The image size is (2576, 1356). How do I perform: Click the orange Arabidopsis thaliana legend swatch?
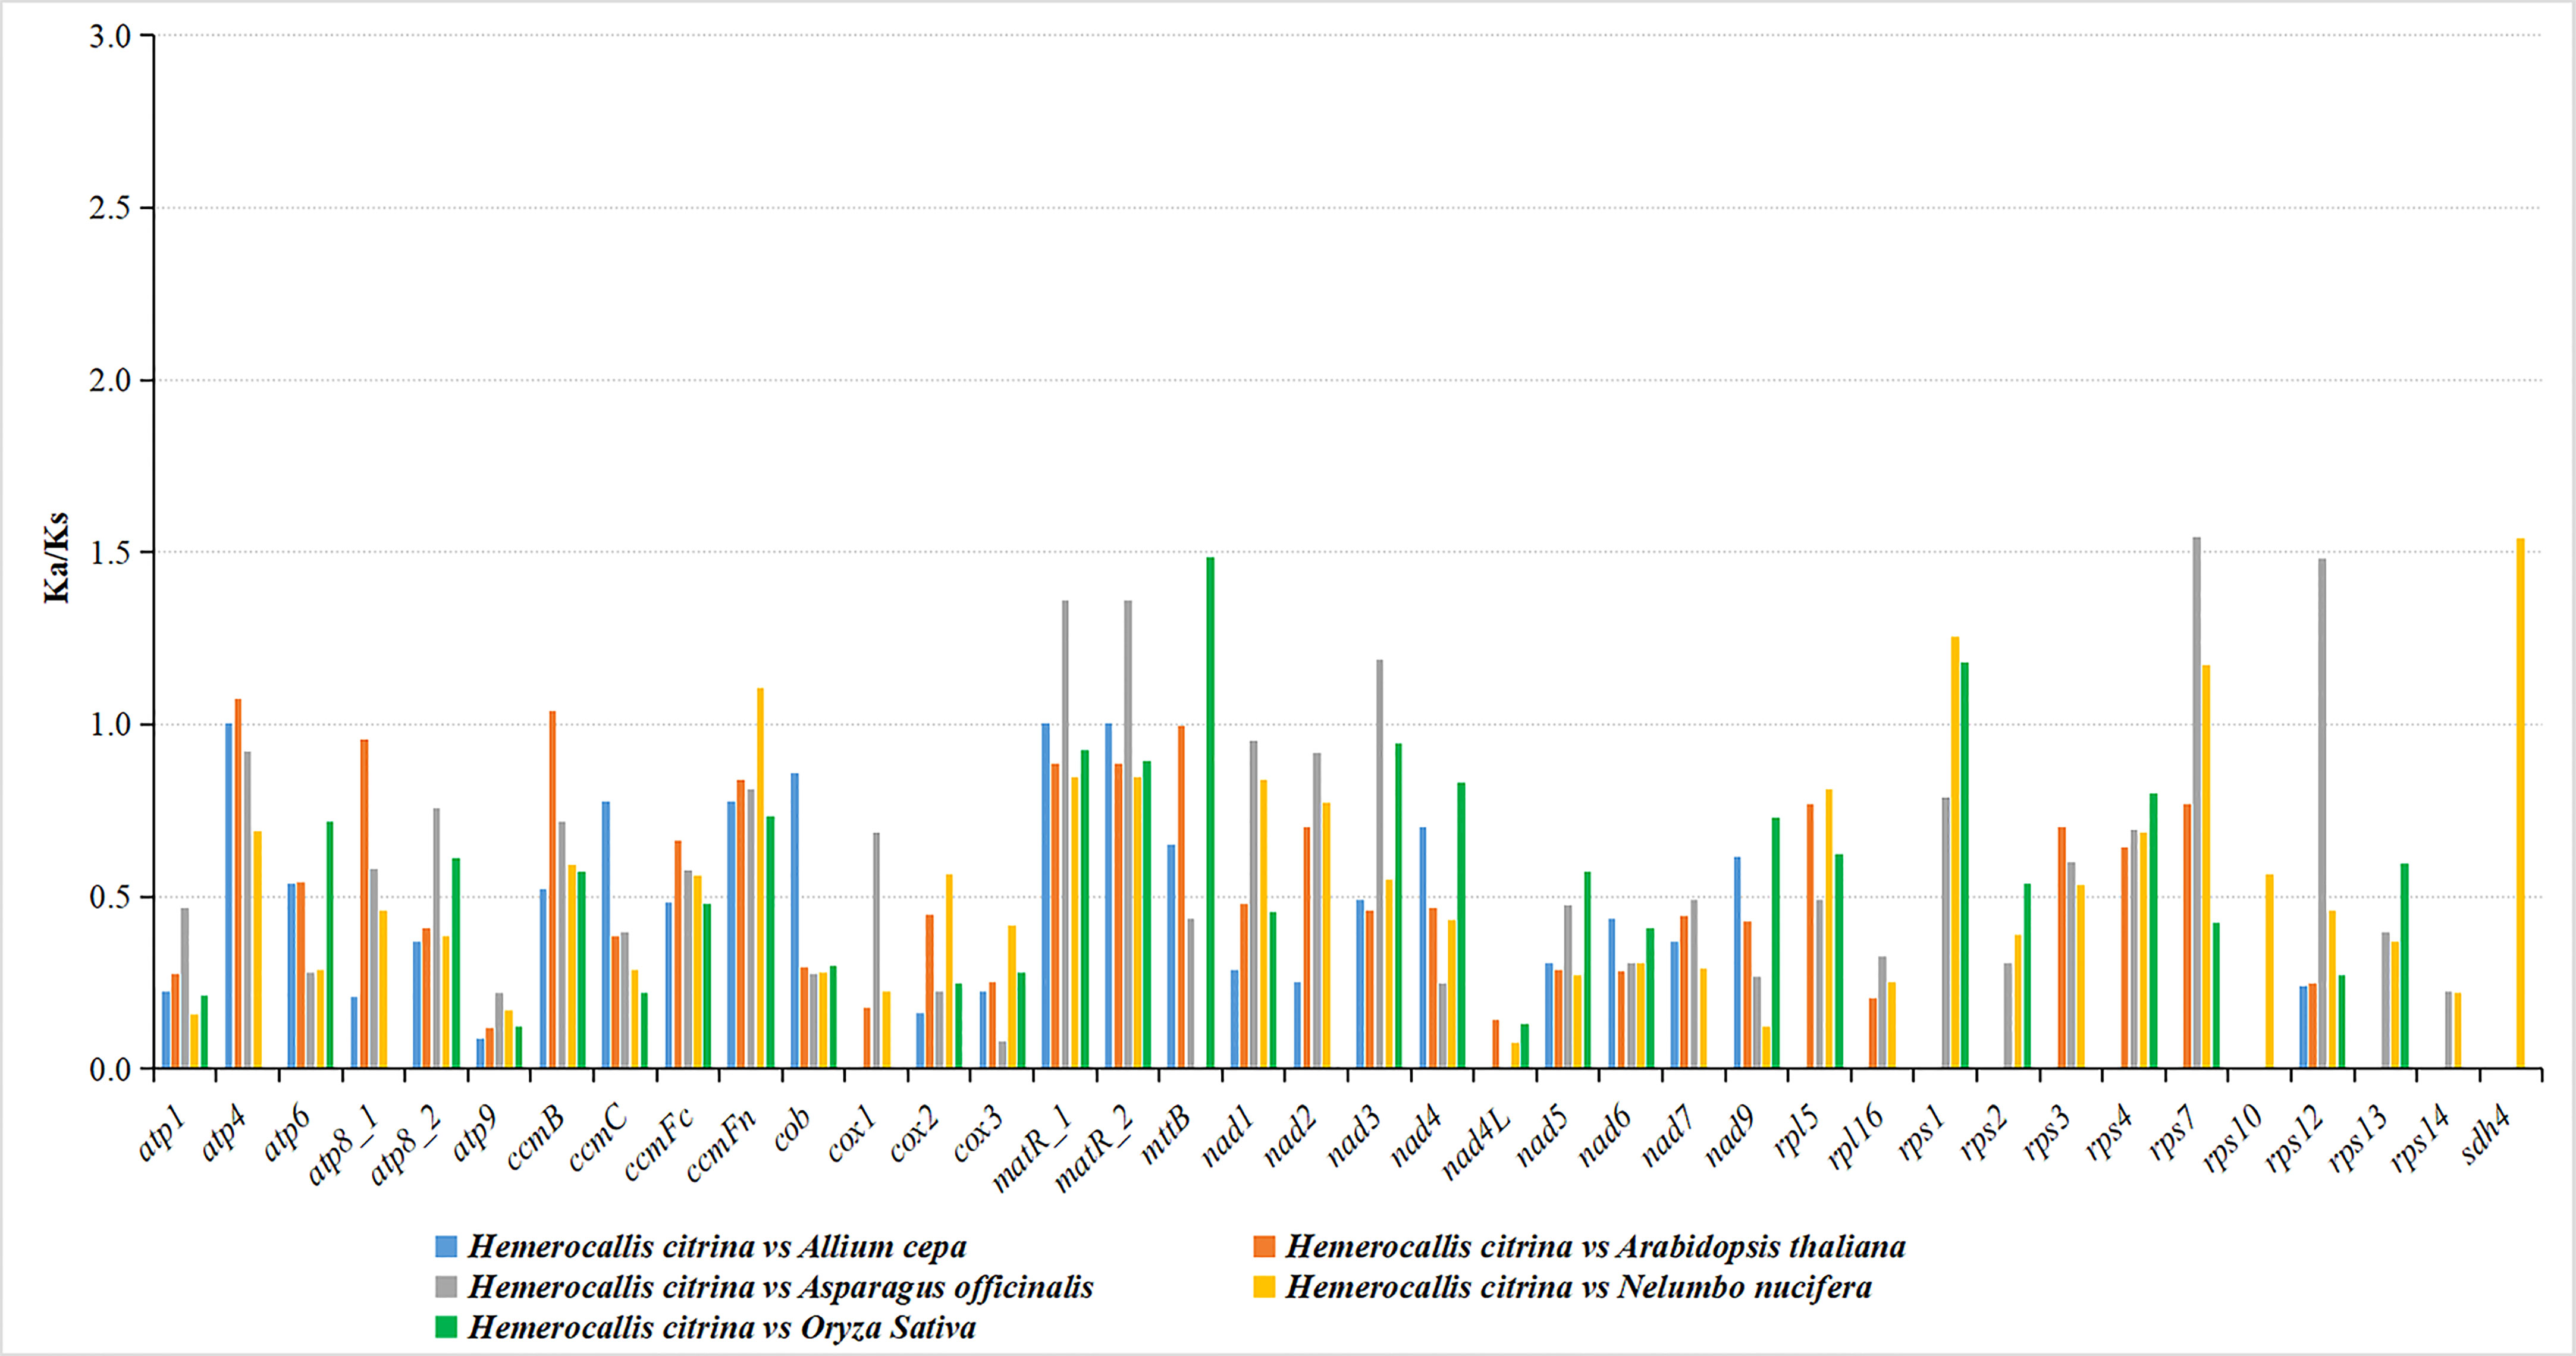[1264, 1246]
